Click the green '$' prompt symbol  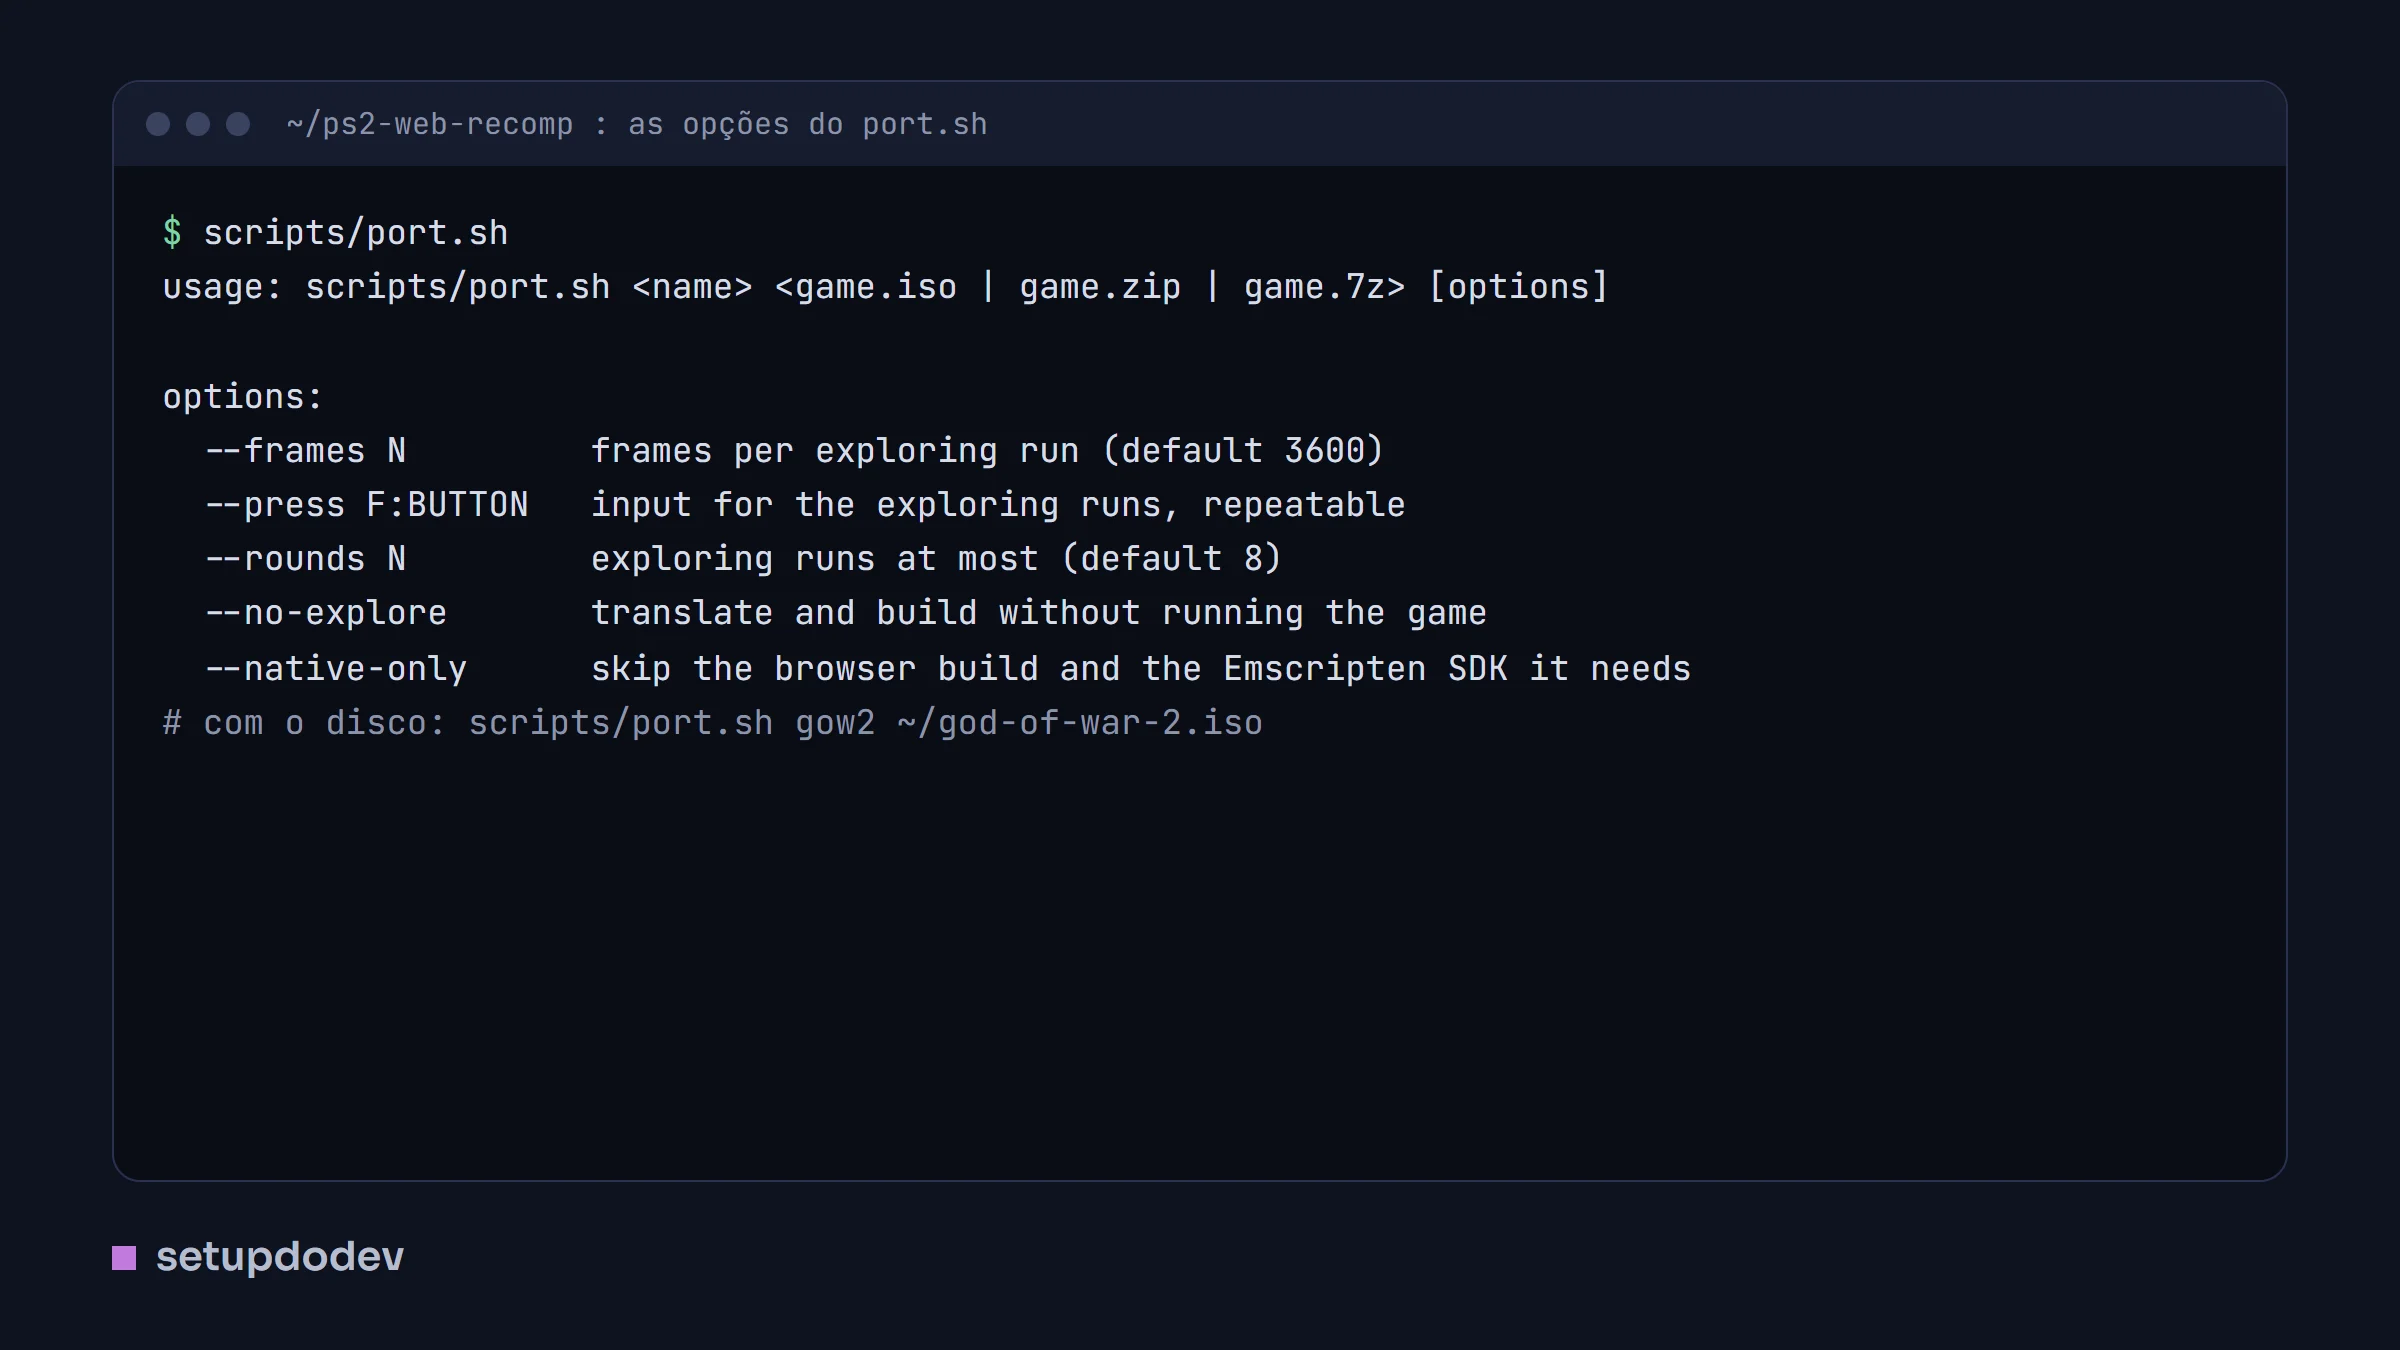click(172, 232)
